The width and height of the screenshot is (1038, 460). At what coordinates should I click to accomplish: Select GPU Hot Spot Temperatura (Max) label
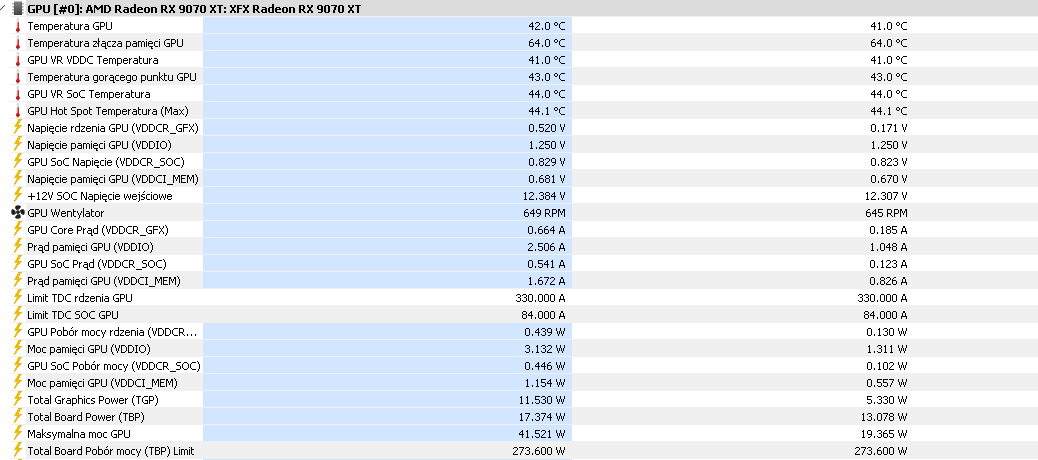108,111
